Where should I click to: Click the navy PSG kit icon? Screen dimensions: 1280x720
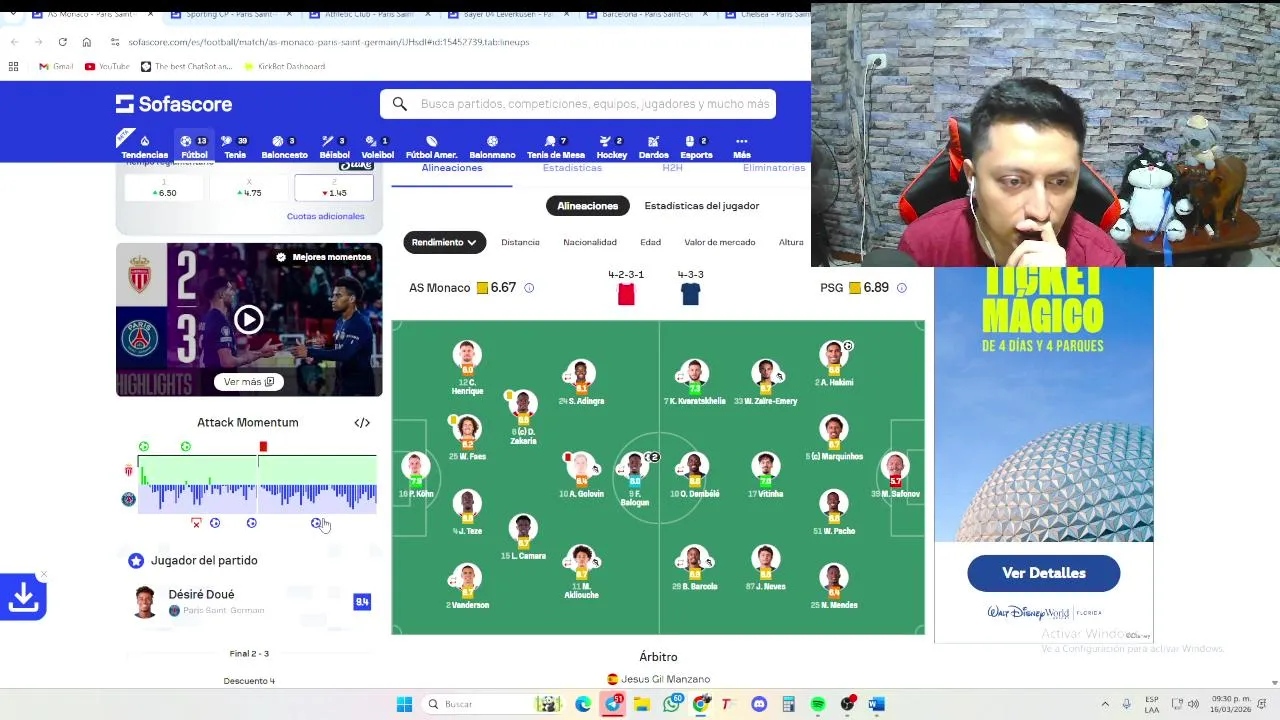(690, 294)
